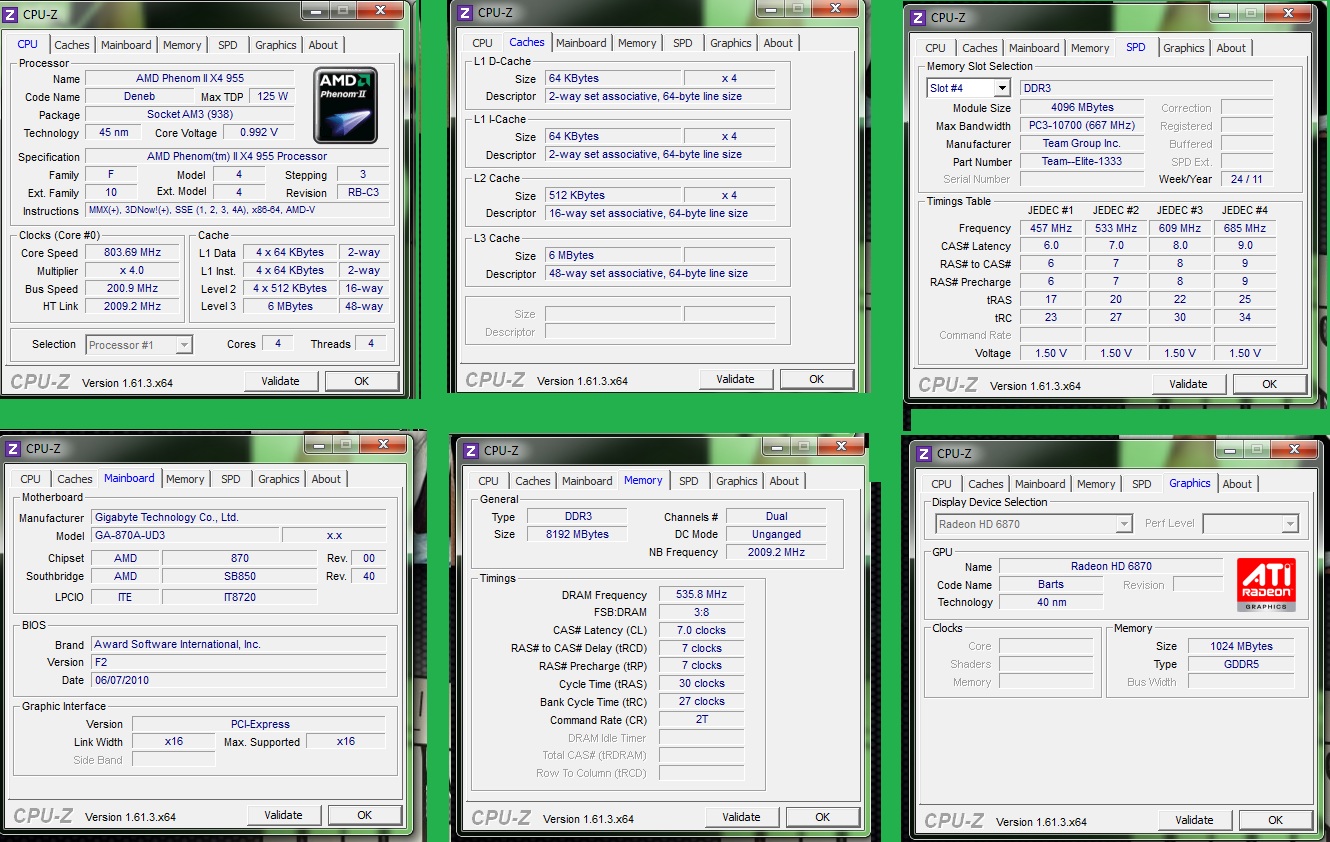The width and height of the screenshot is (1330, 842).
Task: Switch to the Mainboard tab in the SPD window
Action: (x=1034, y=48)
